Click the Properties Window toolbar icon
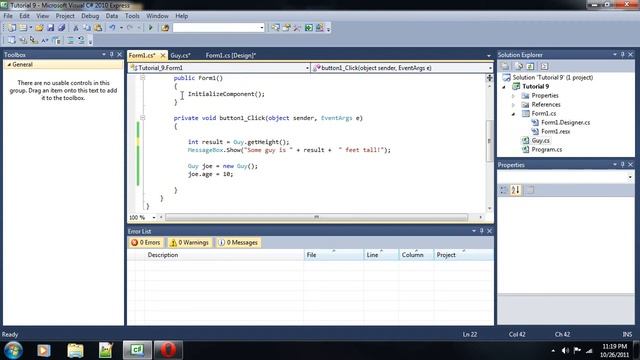Viewport: 640px width, 360px height. 287,28
